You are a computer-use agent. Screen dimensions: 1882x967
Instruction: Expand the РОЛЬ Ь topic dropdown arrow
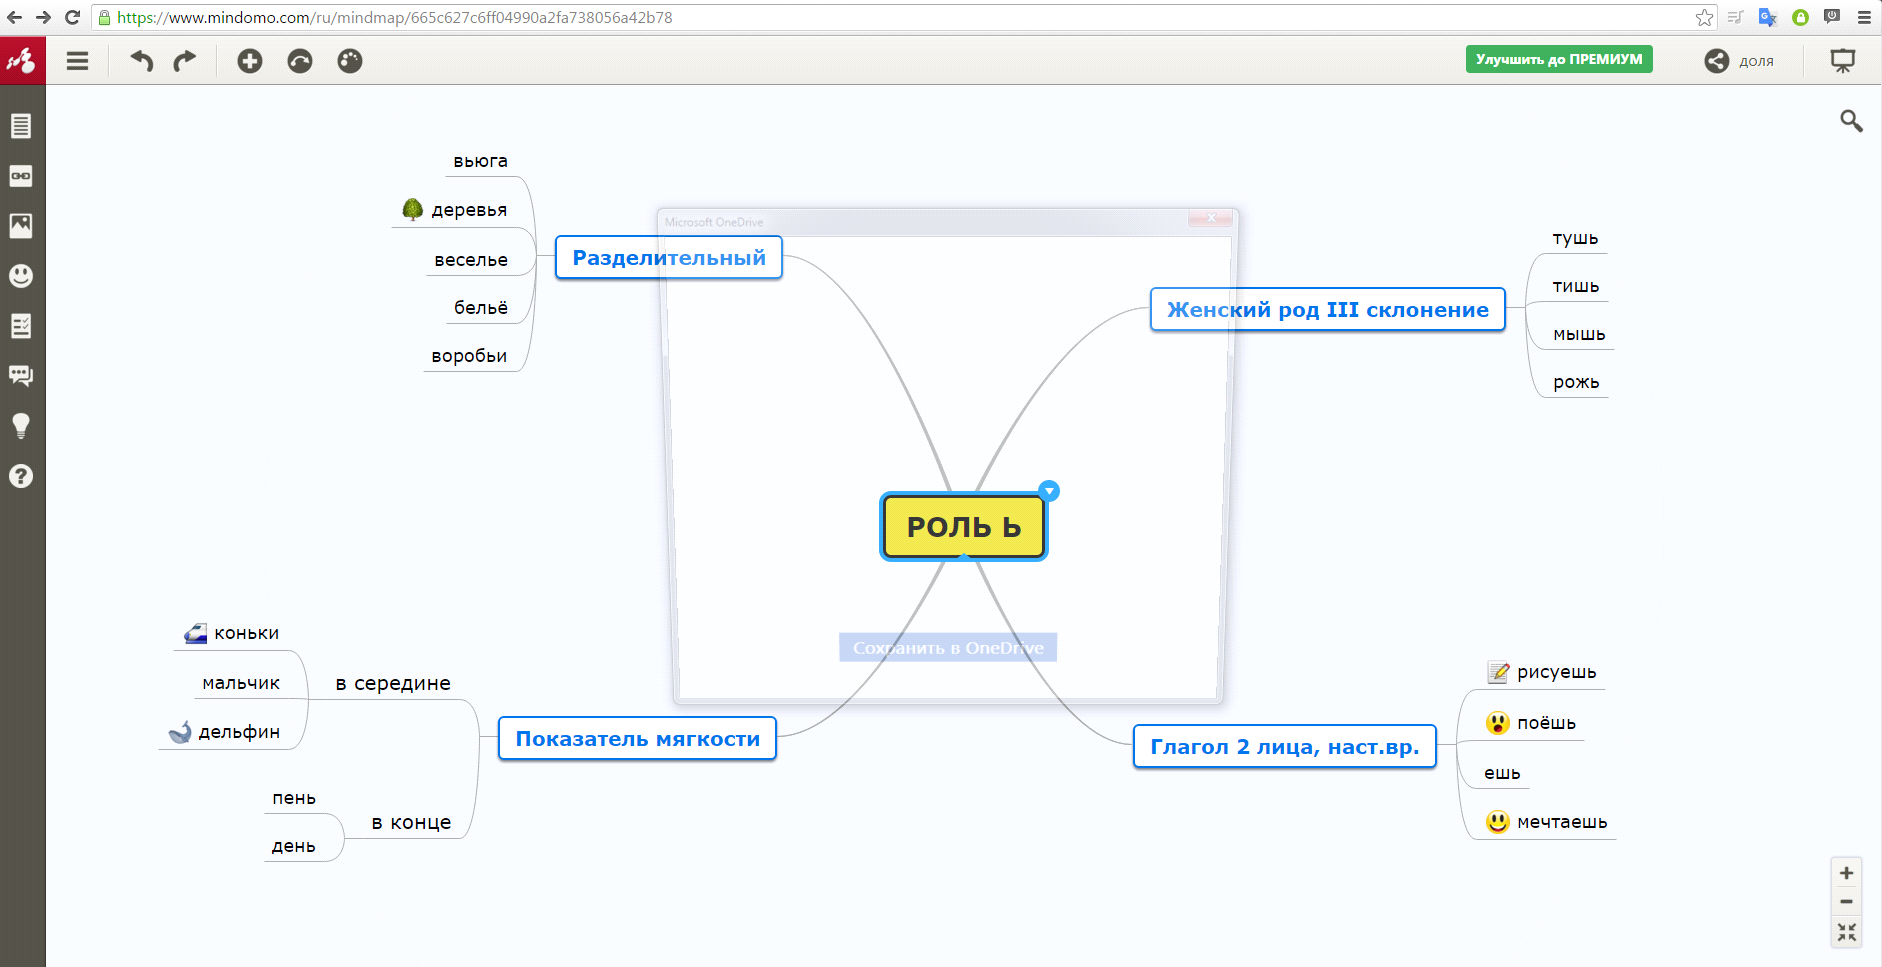1049,491
